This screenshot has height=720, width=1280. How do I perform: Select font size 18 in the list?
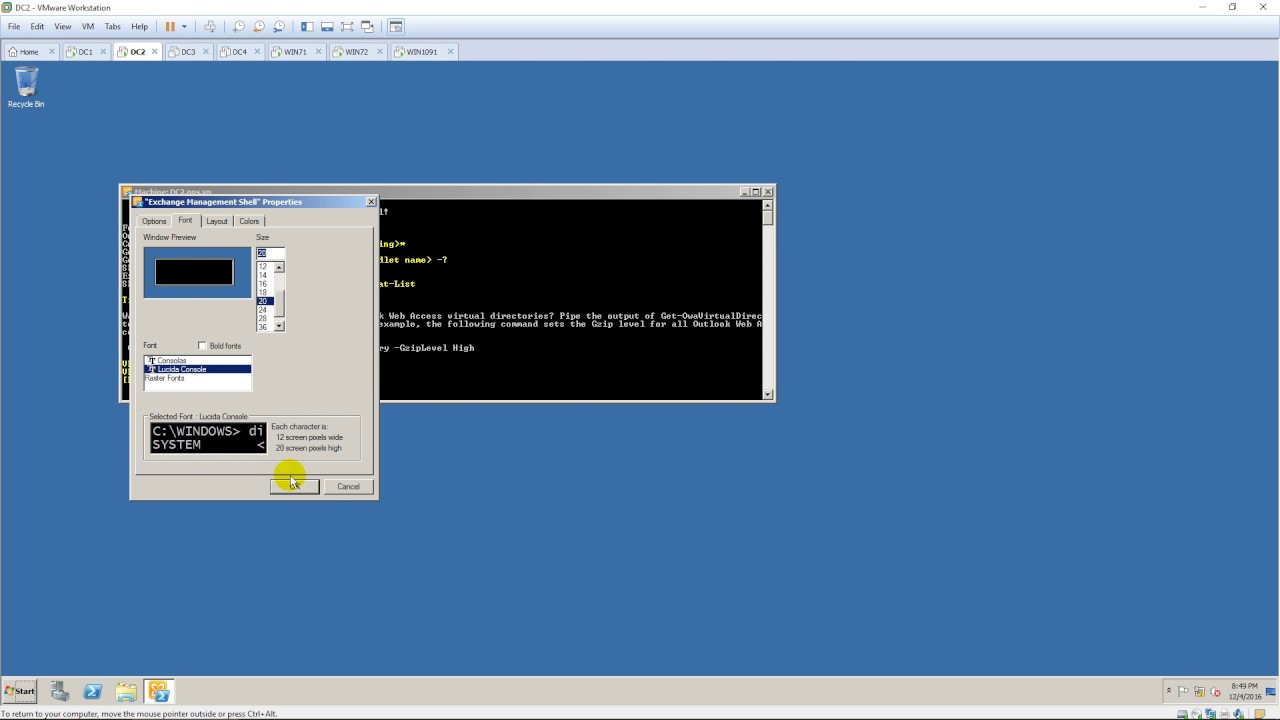(x=264, y=293)
